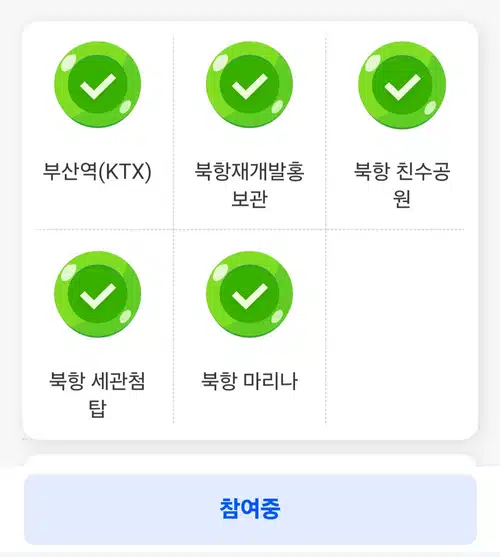This screenshot has width=500, height=557.
Task: Click the 탑 second-line text under 세관첨
Action: (x=98, y=408)
